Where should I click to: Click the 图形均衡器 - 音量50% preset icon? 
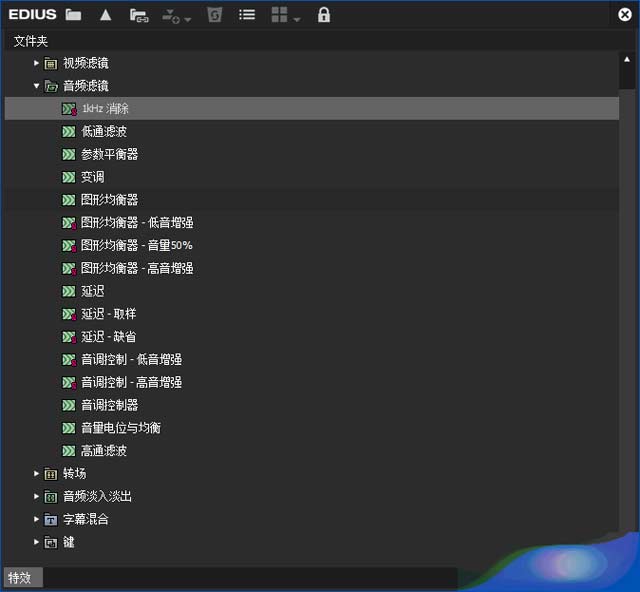(x=69, y=246)
